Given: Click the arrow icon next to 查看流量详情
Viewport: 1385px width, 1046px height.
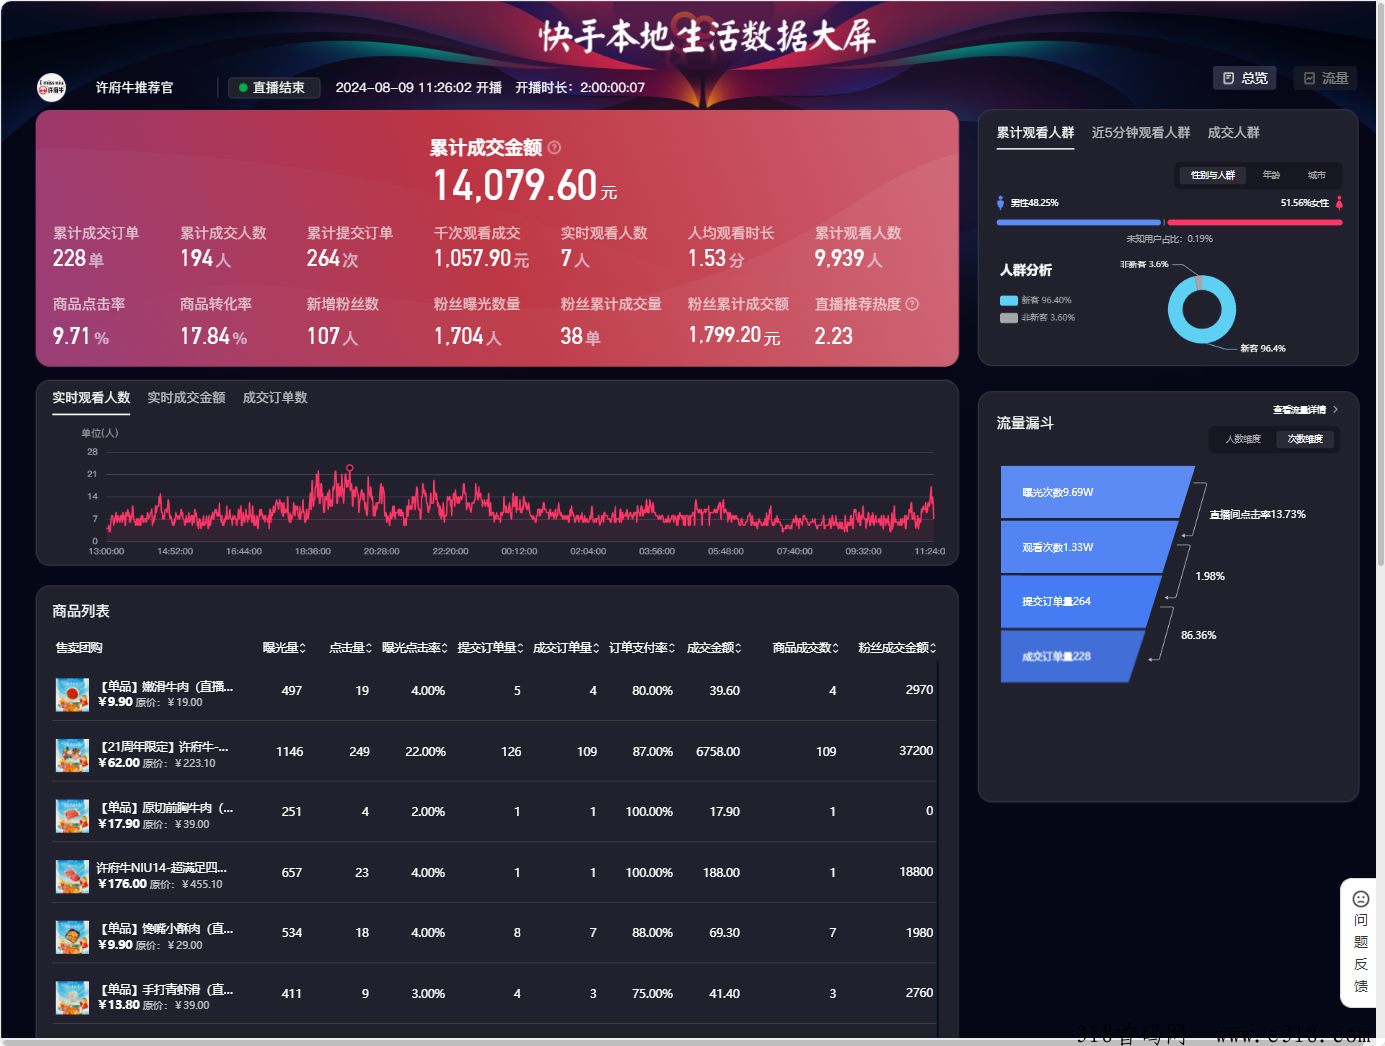Looking at the screenshot, I should 1335,409.
